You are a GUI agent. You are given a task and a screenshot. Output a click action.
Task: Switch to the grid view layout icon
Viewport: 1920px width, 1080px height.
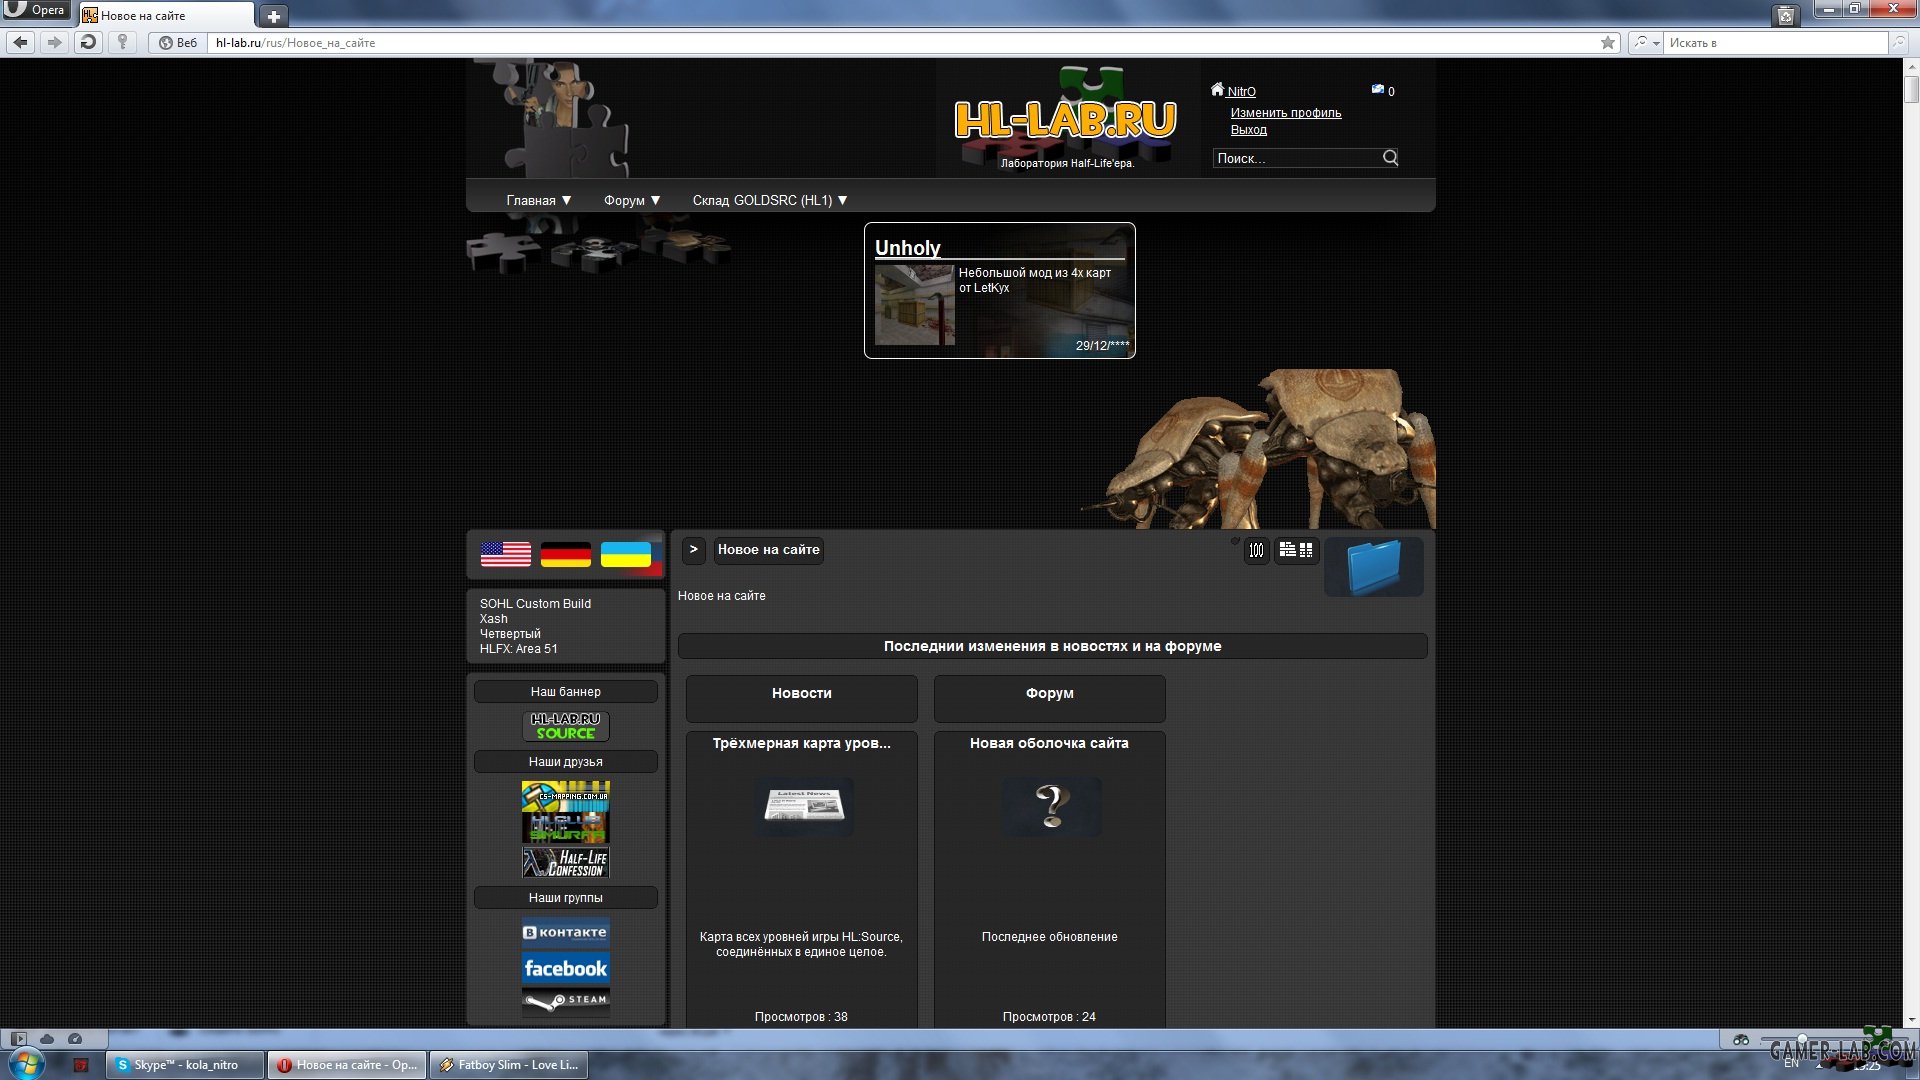click(x=1306, y=550)
